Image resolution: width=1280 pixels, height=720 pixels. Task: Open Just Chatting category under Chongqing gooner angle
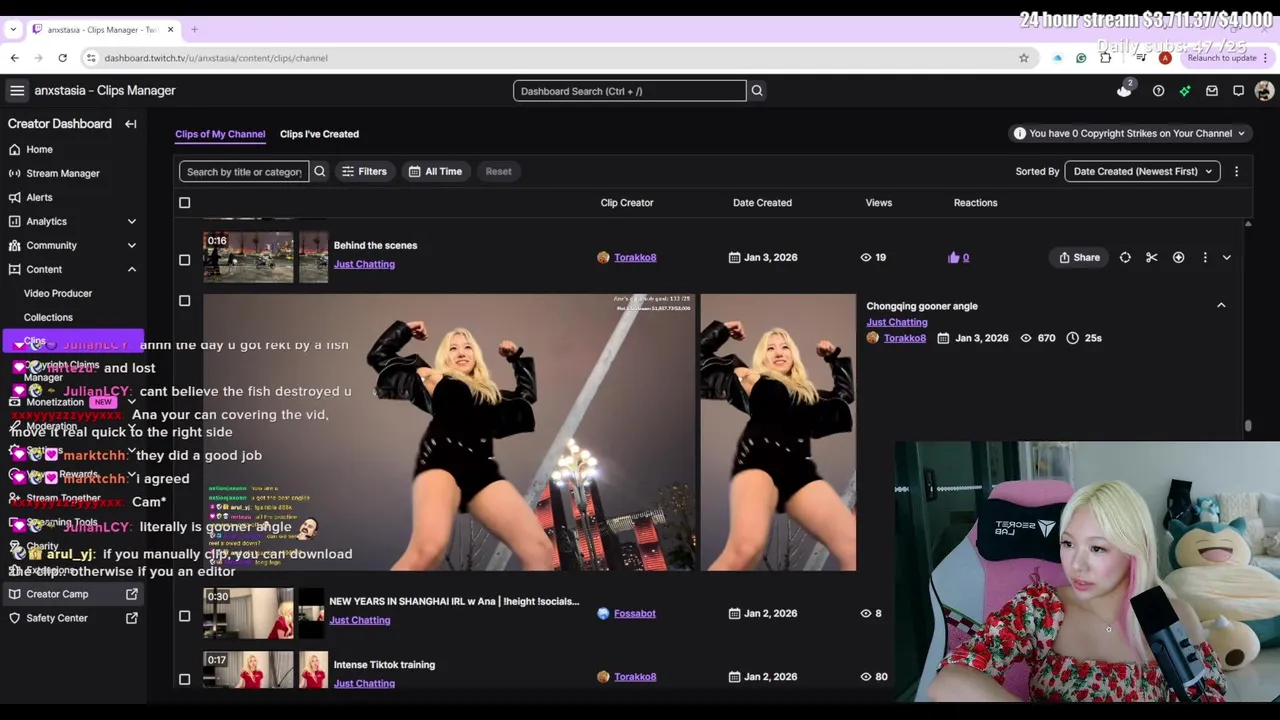[x=897, y=322]
